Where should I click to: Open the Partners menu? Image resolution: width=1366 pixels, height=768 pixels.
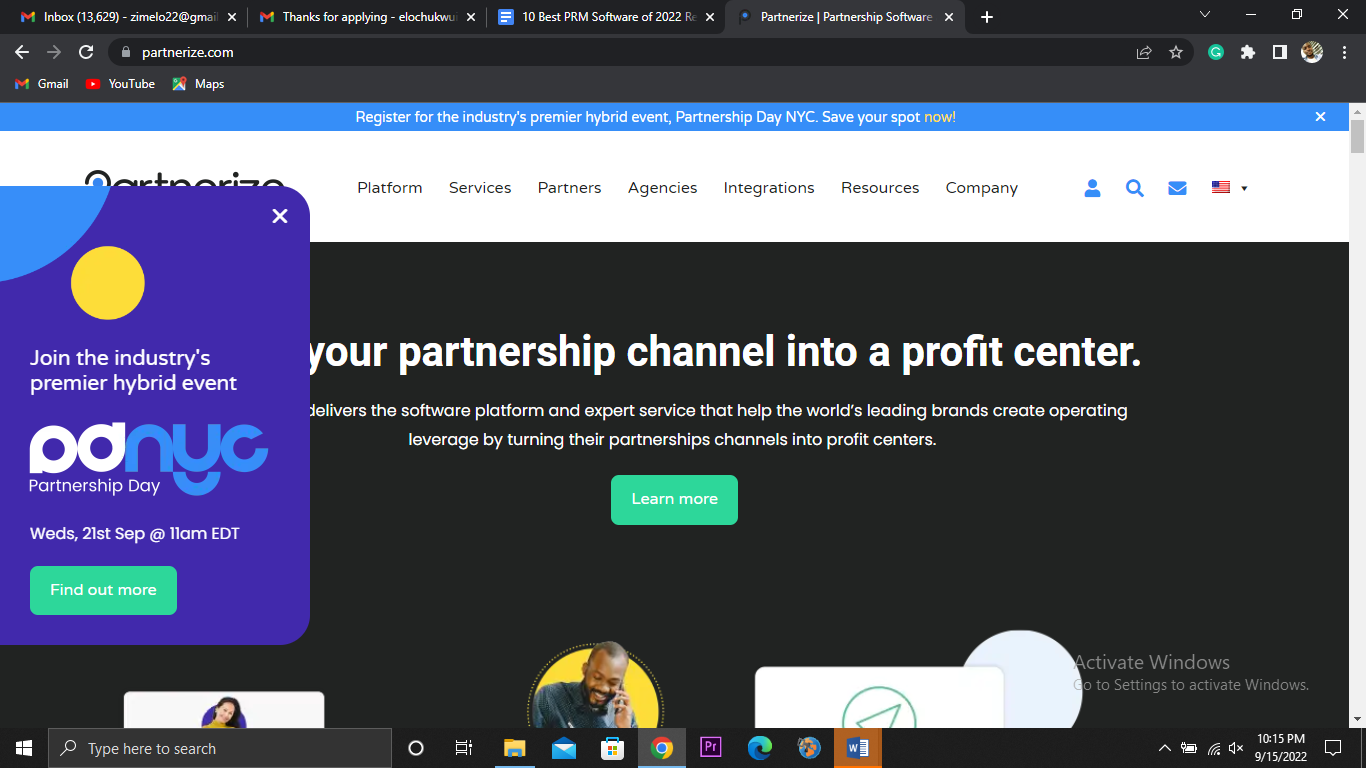[569, 188]
